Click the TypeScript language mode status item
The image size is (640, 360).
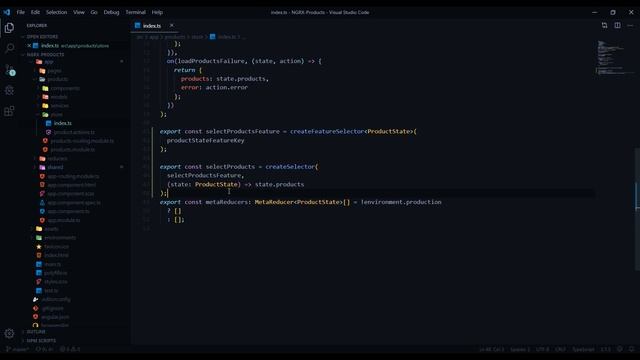(583, 349)
